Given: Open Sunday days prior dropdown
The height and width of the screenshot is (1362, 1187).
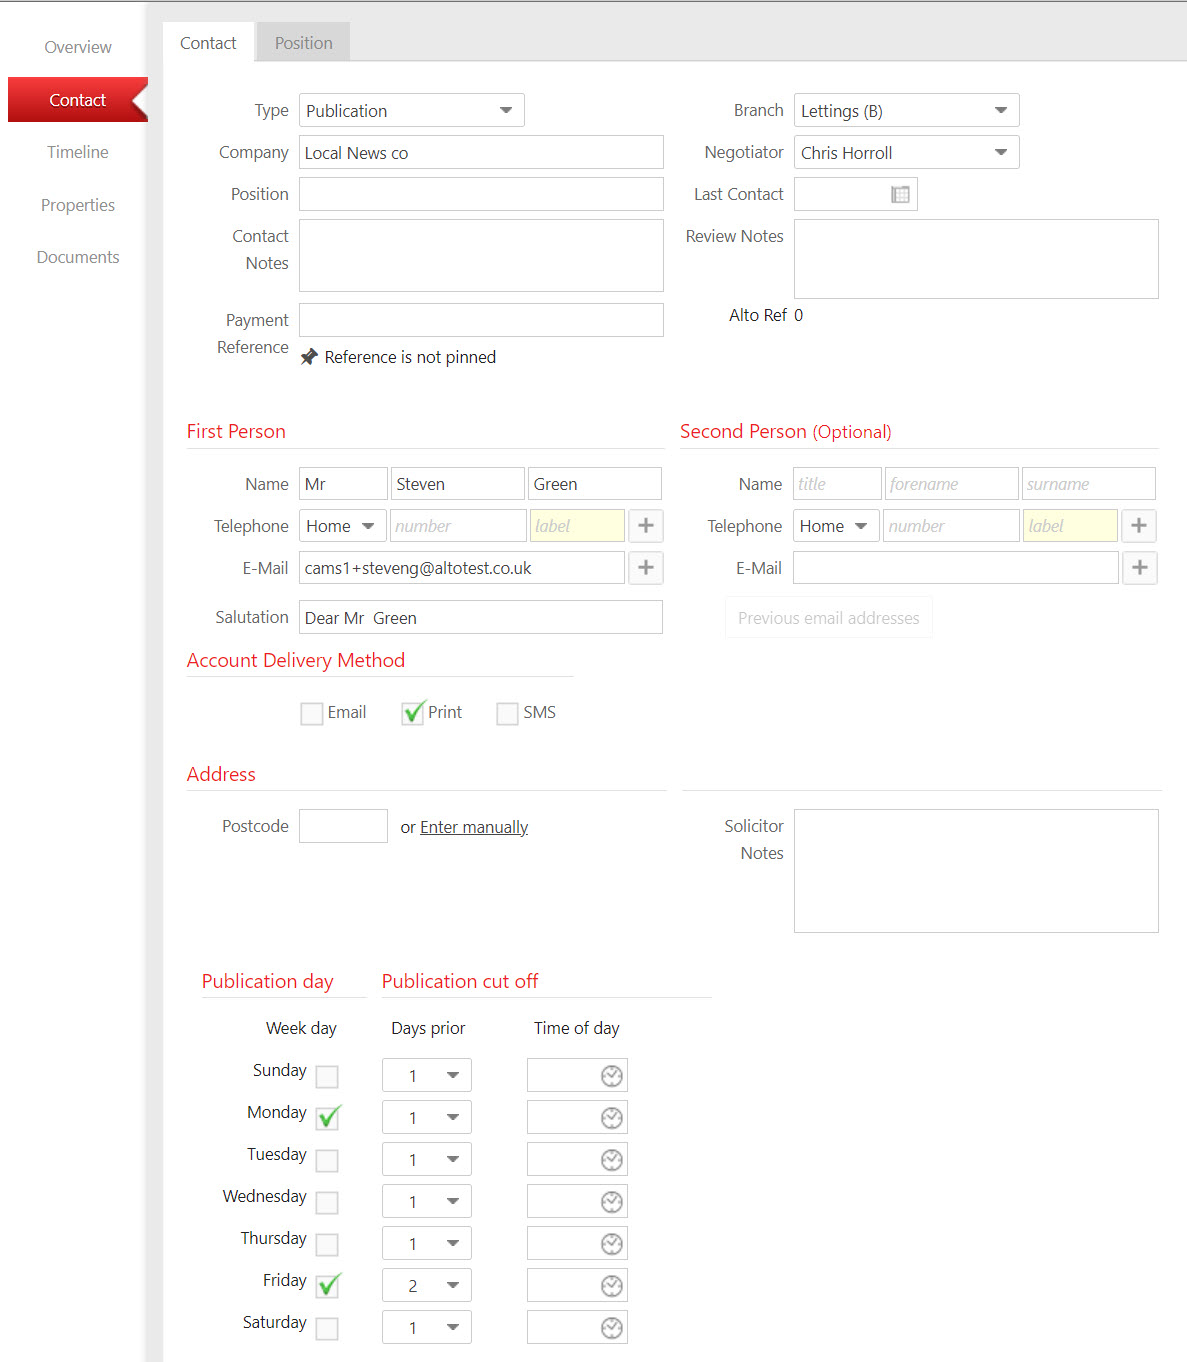Looking at the screenshot, I should 427,1076.
